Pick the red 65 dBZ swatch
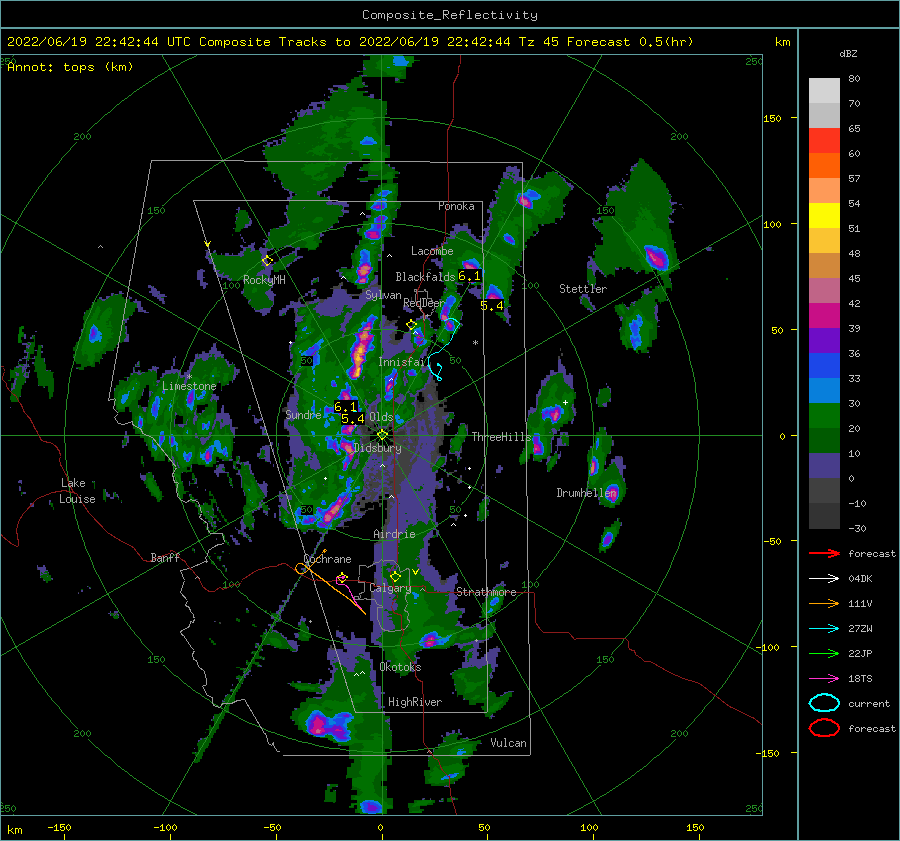 [x=824, y=141]
